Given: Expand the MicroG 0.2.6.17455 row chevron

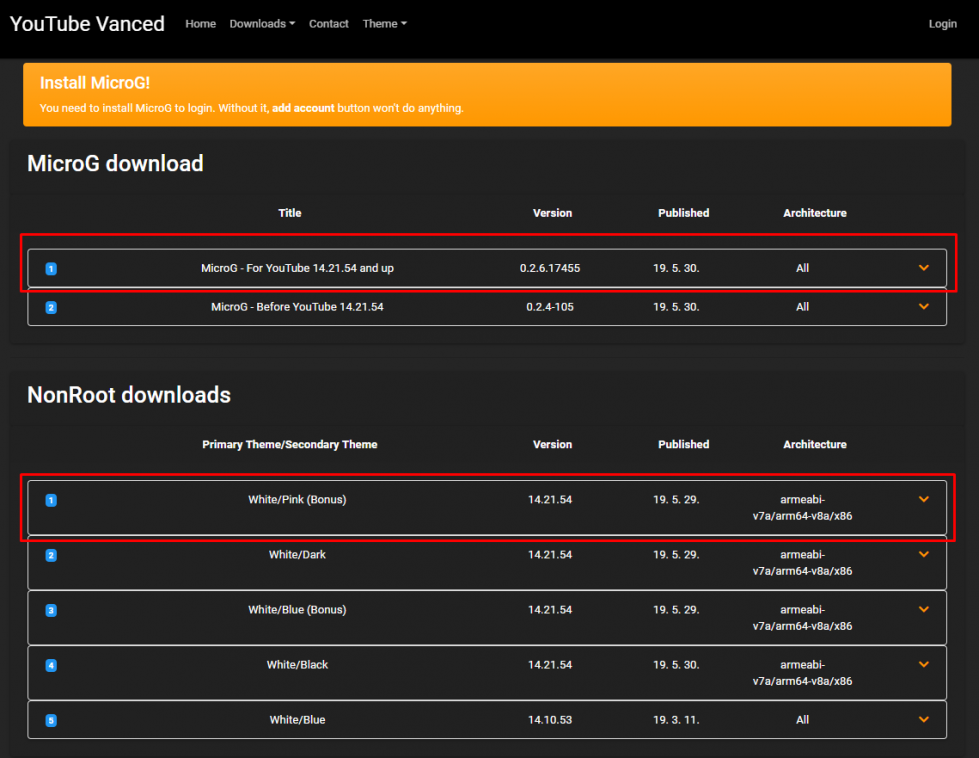Looking at the screenshot, I should point(923,268).
